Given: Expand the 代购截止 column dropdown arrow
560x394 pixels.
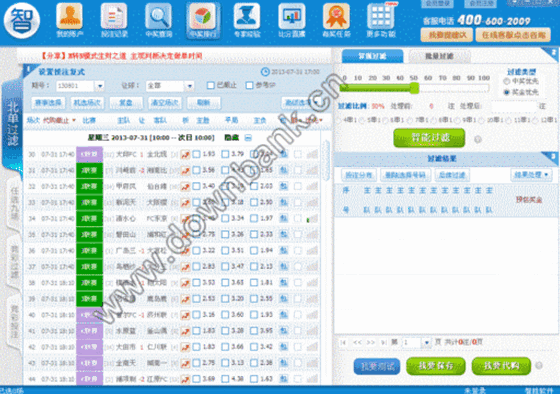Looking at the screenshot, I should (x=74, y=120).
